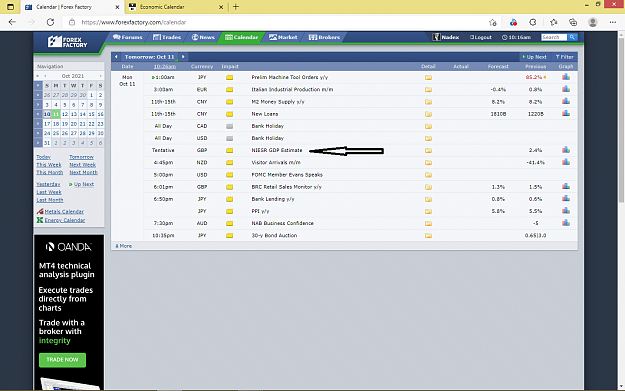Show graph for New Loans
This screenshot has height=391, width=625.
pyautogui.click(x=566, y=114)
